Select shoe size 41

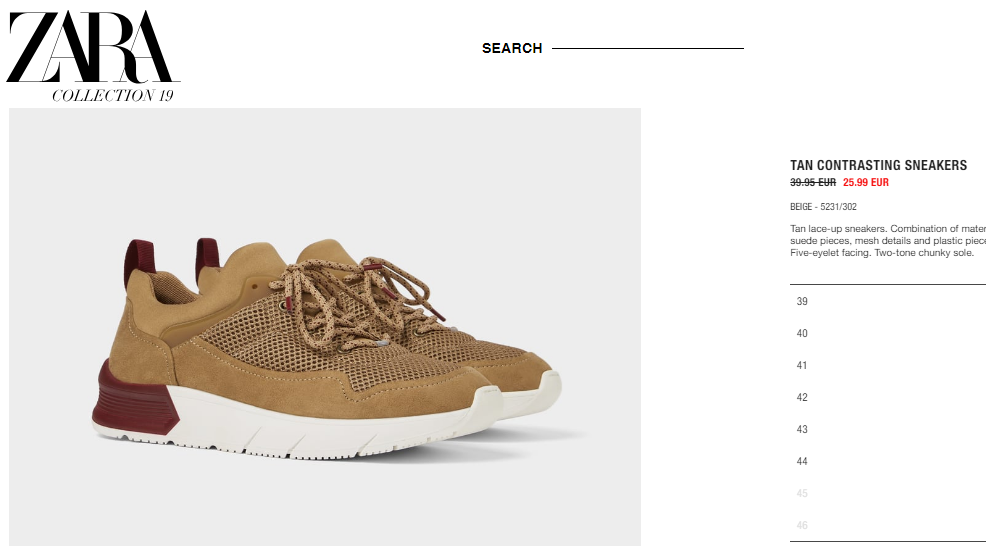pyautogui.click(x=888, y=365)
